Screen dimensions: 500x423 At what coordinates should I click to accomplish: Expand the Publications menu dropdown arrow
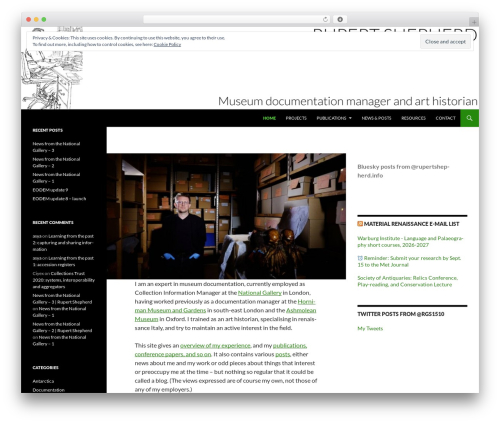(350, 118)
